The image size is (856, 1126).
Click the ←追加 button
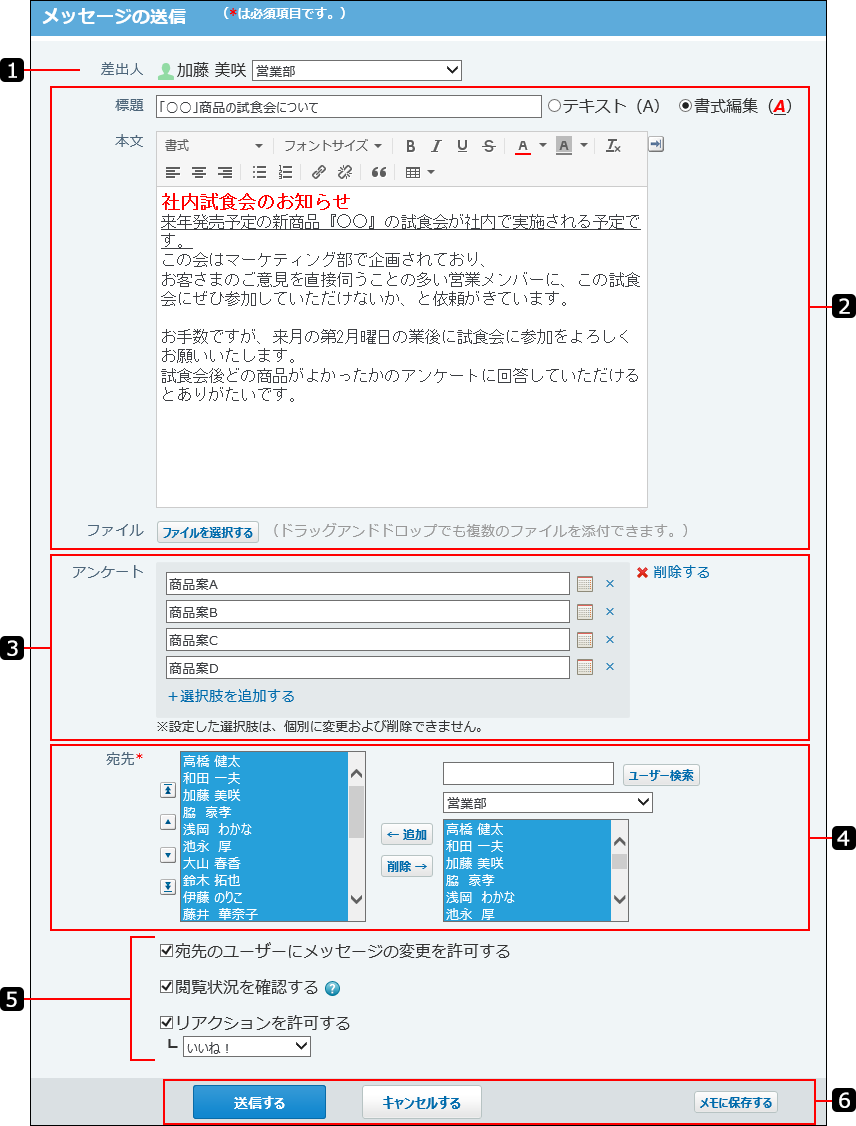click(406, 834)
